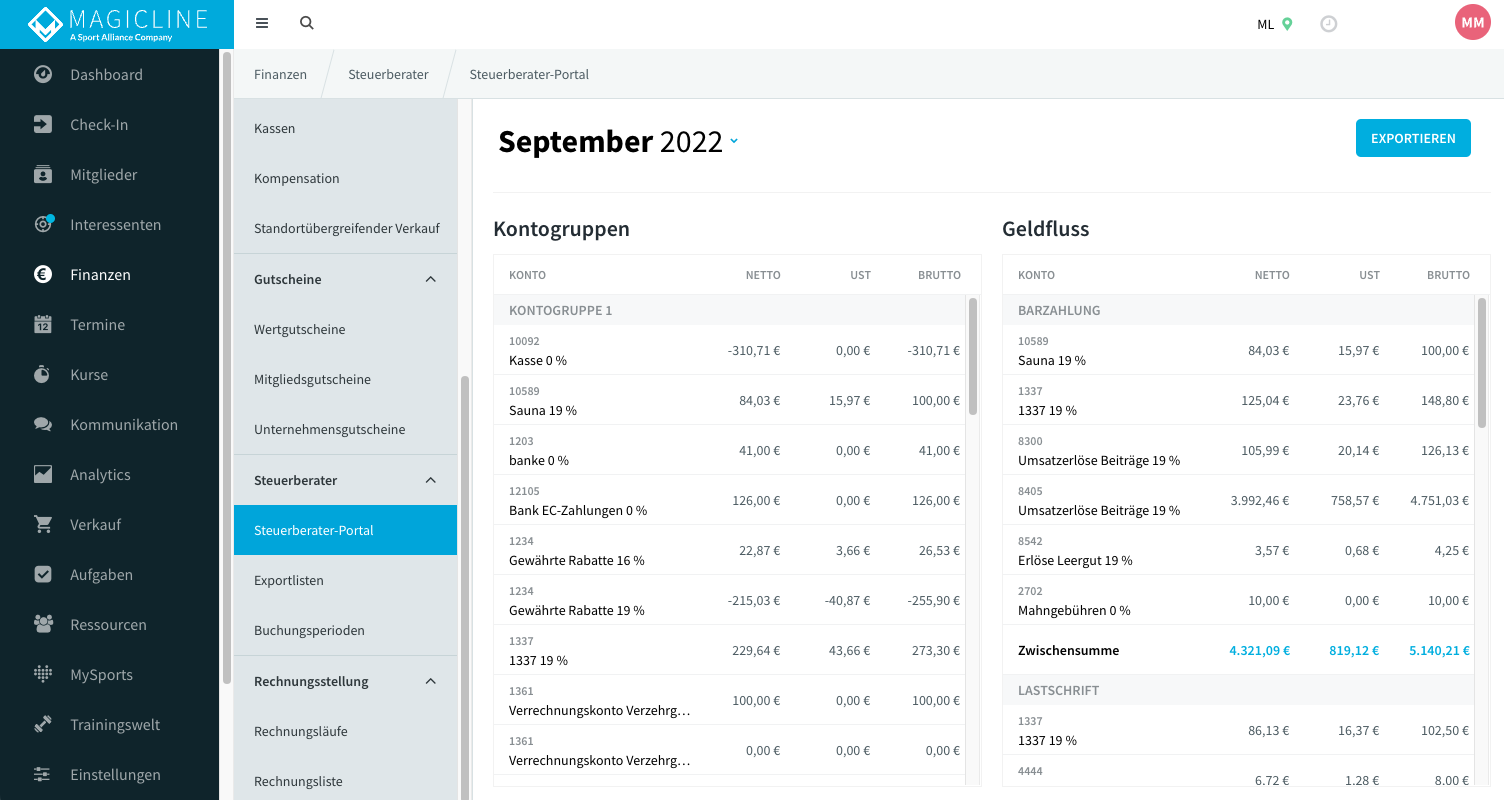Screen dimensions: 1504x800
Task: Go to the Finanzen breadcrumb
Action: coord(280,74)
